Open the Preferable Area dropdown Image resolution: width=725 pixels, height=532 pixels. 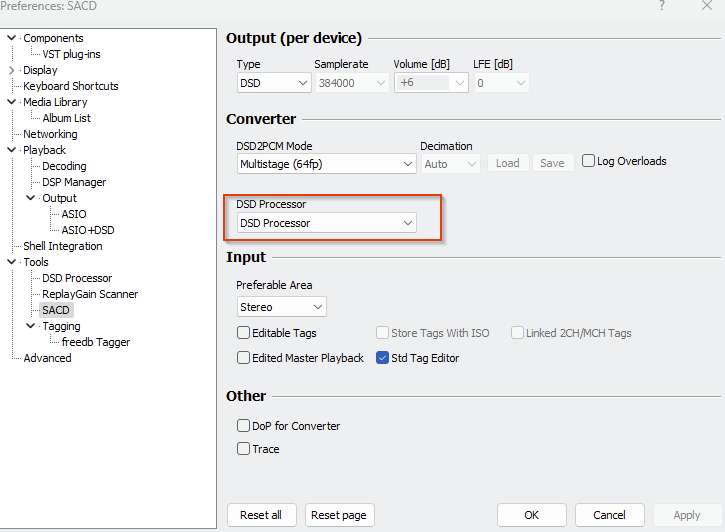[281, 307]
